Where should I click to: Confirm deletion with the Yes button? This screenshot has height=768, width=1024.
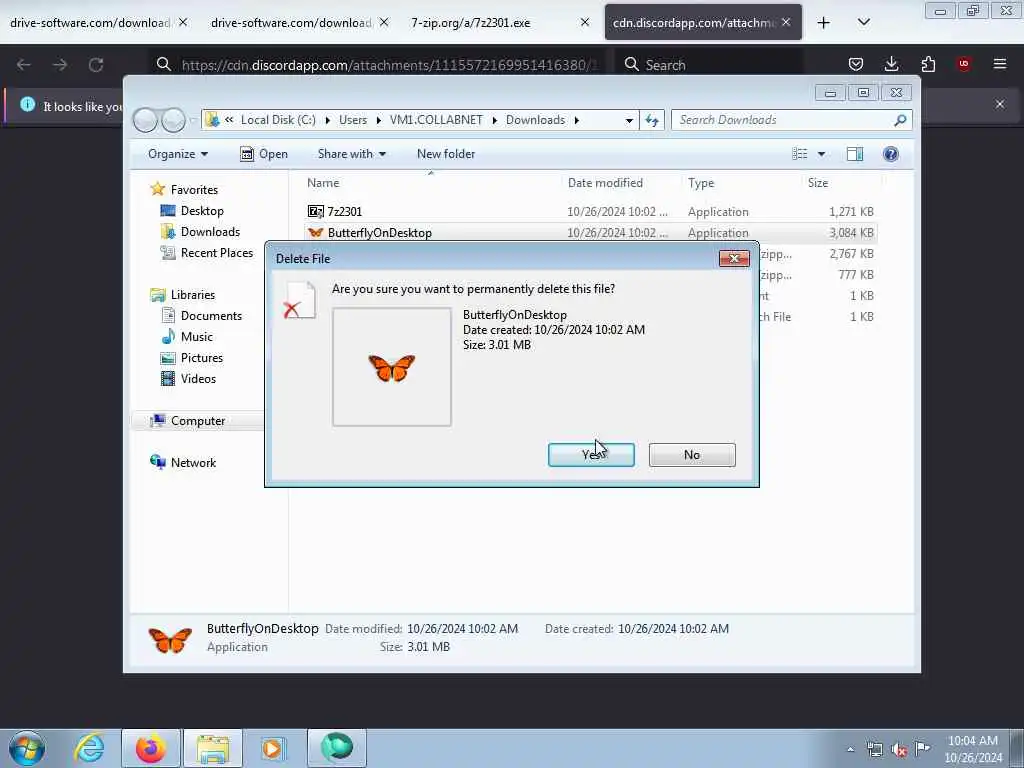point(591,455)
